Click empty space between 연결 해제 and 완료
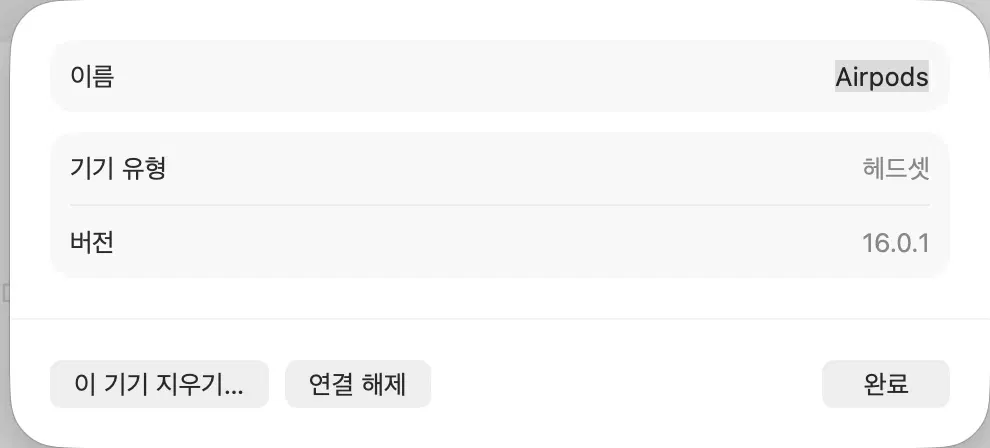 click(625, 384)
